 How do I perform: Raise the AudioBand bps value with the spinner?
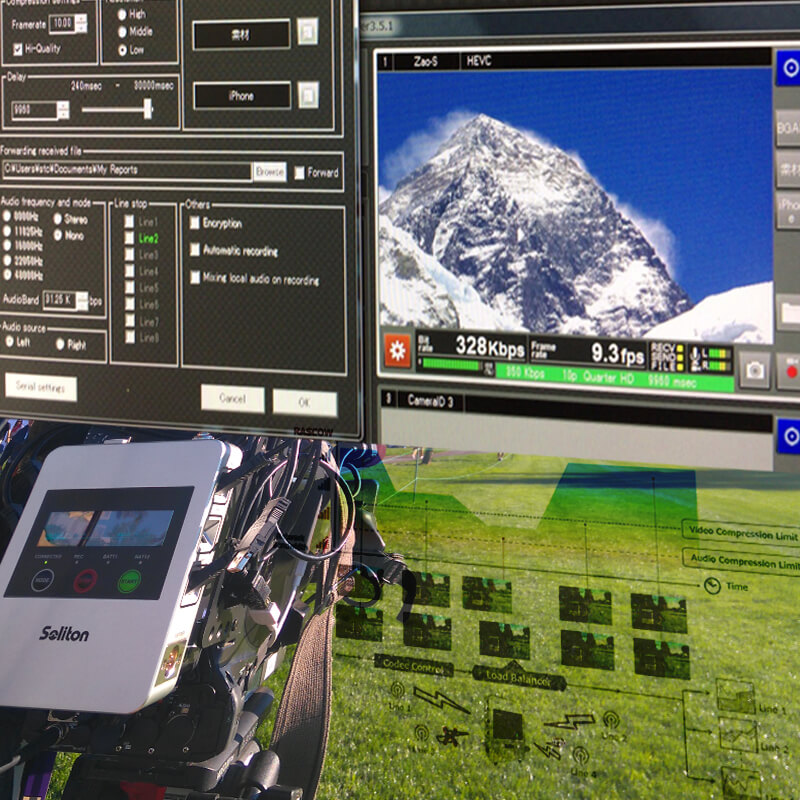point(82,297)
